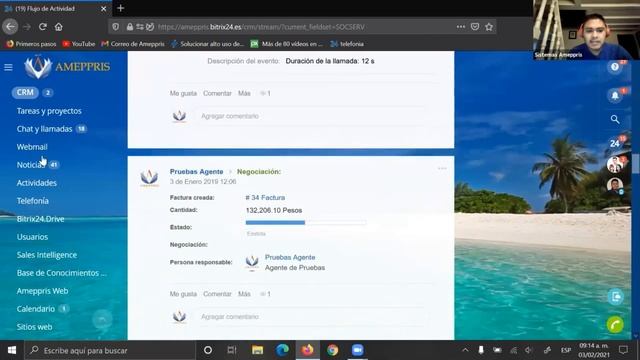The image size is (640, 360).
Task: Open Google Chrome from the taskbar
Action: pyautogui.click(x=333, y=350)
